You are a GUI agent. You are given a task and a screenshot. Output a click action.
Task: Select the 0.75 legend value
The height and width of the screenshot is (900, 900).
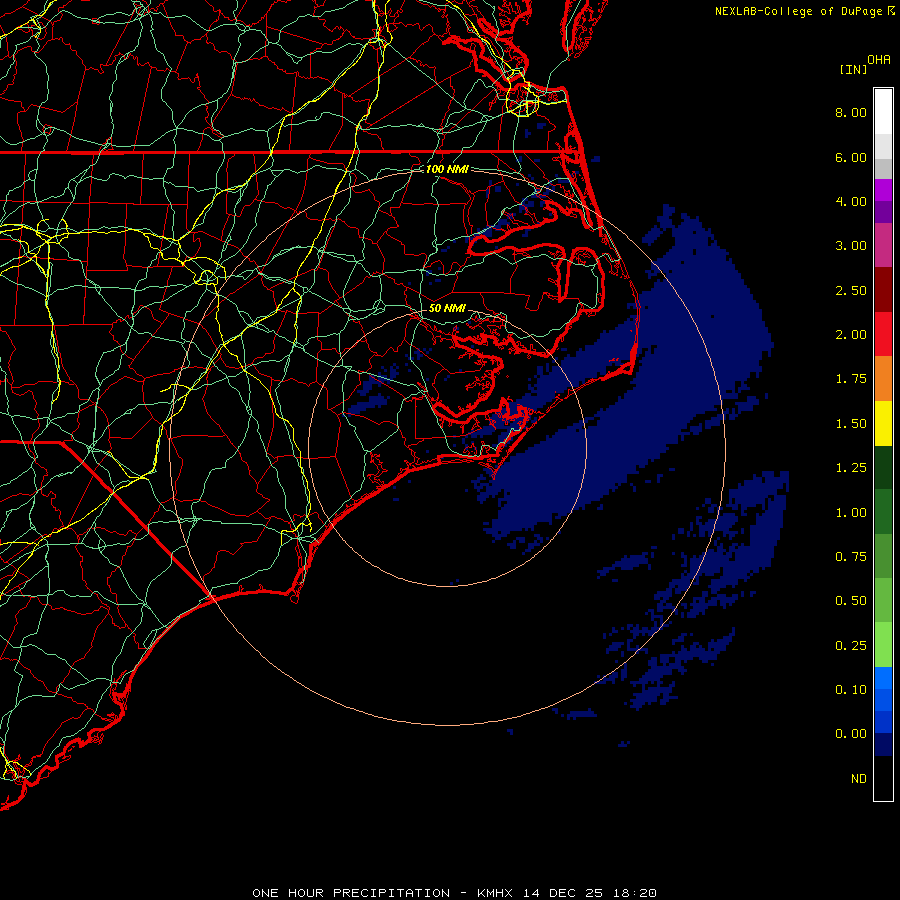click(x=851, y=557)
